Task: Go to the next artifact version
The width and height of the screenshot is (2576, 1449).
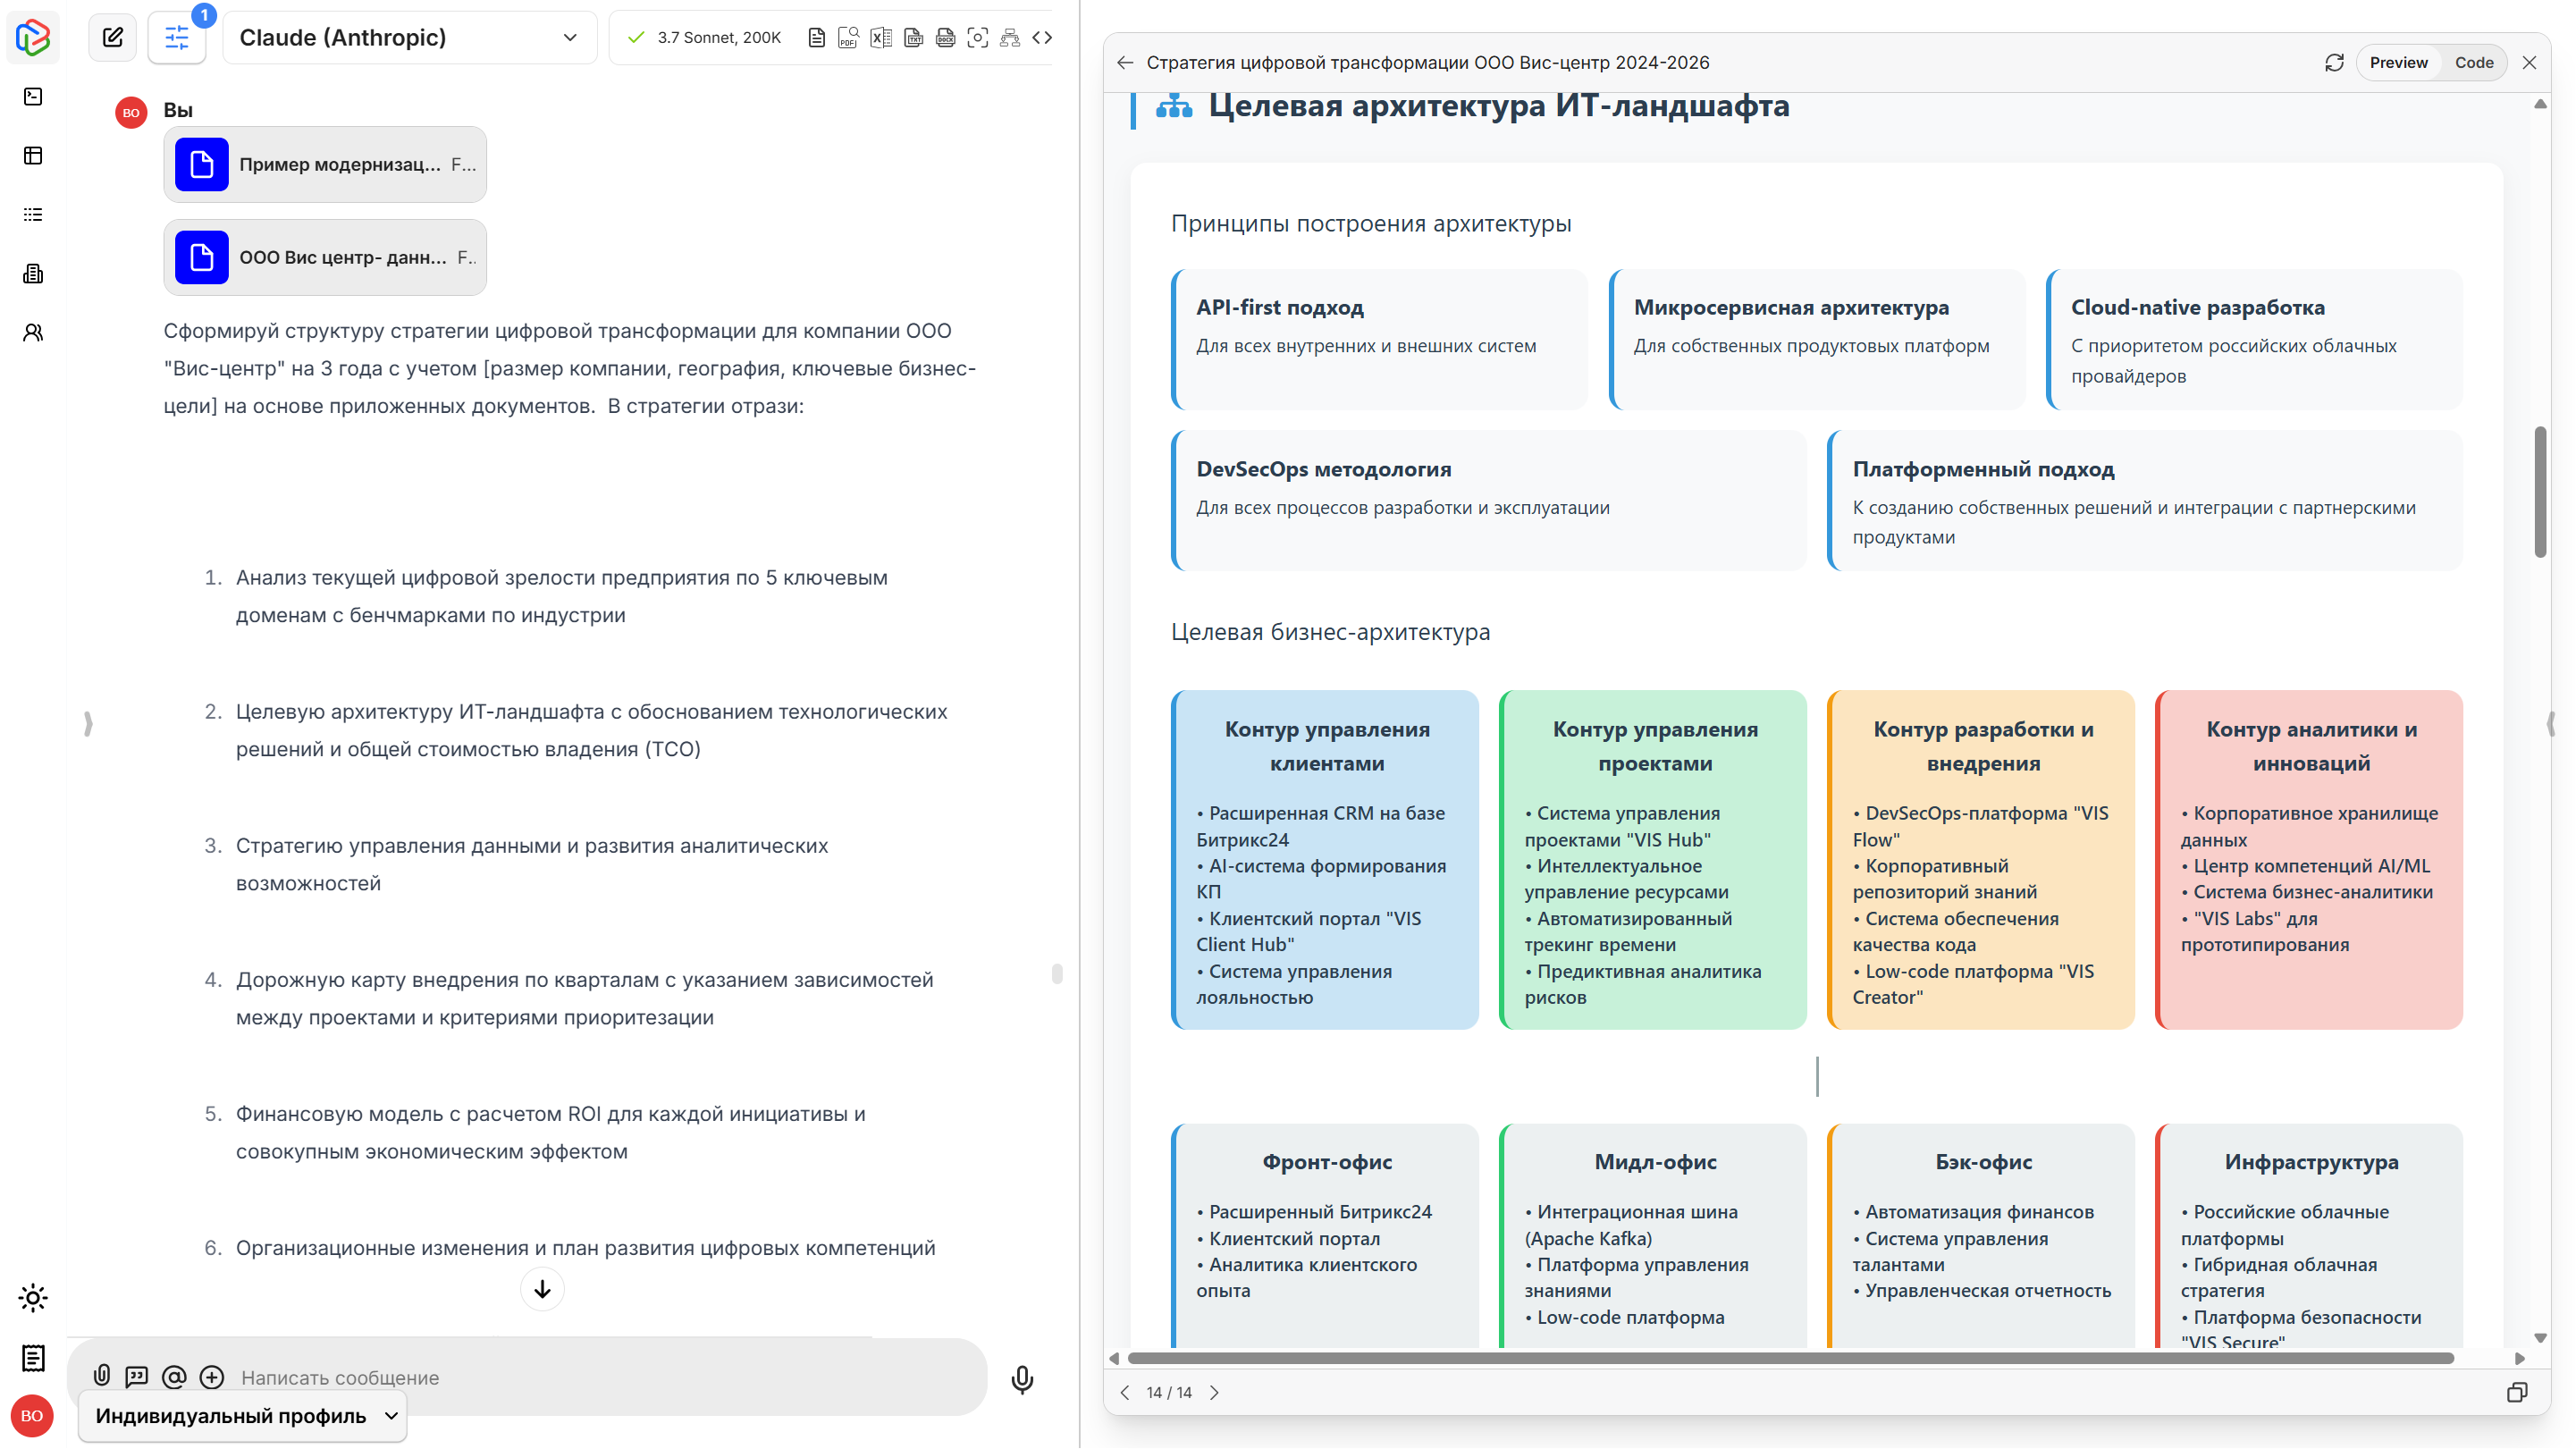Action: point(1214,1392)
